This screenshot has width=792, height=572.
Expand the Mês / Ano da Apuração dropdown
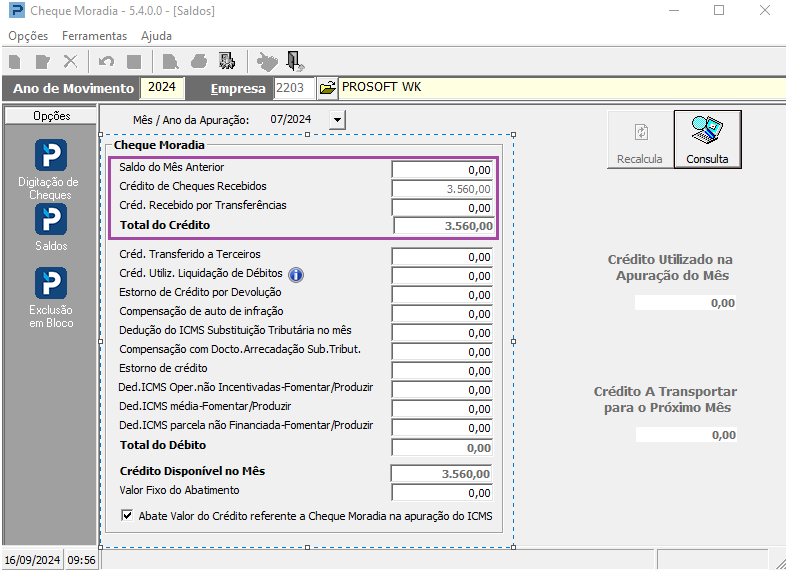point(337,120)
